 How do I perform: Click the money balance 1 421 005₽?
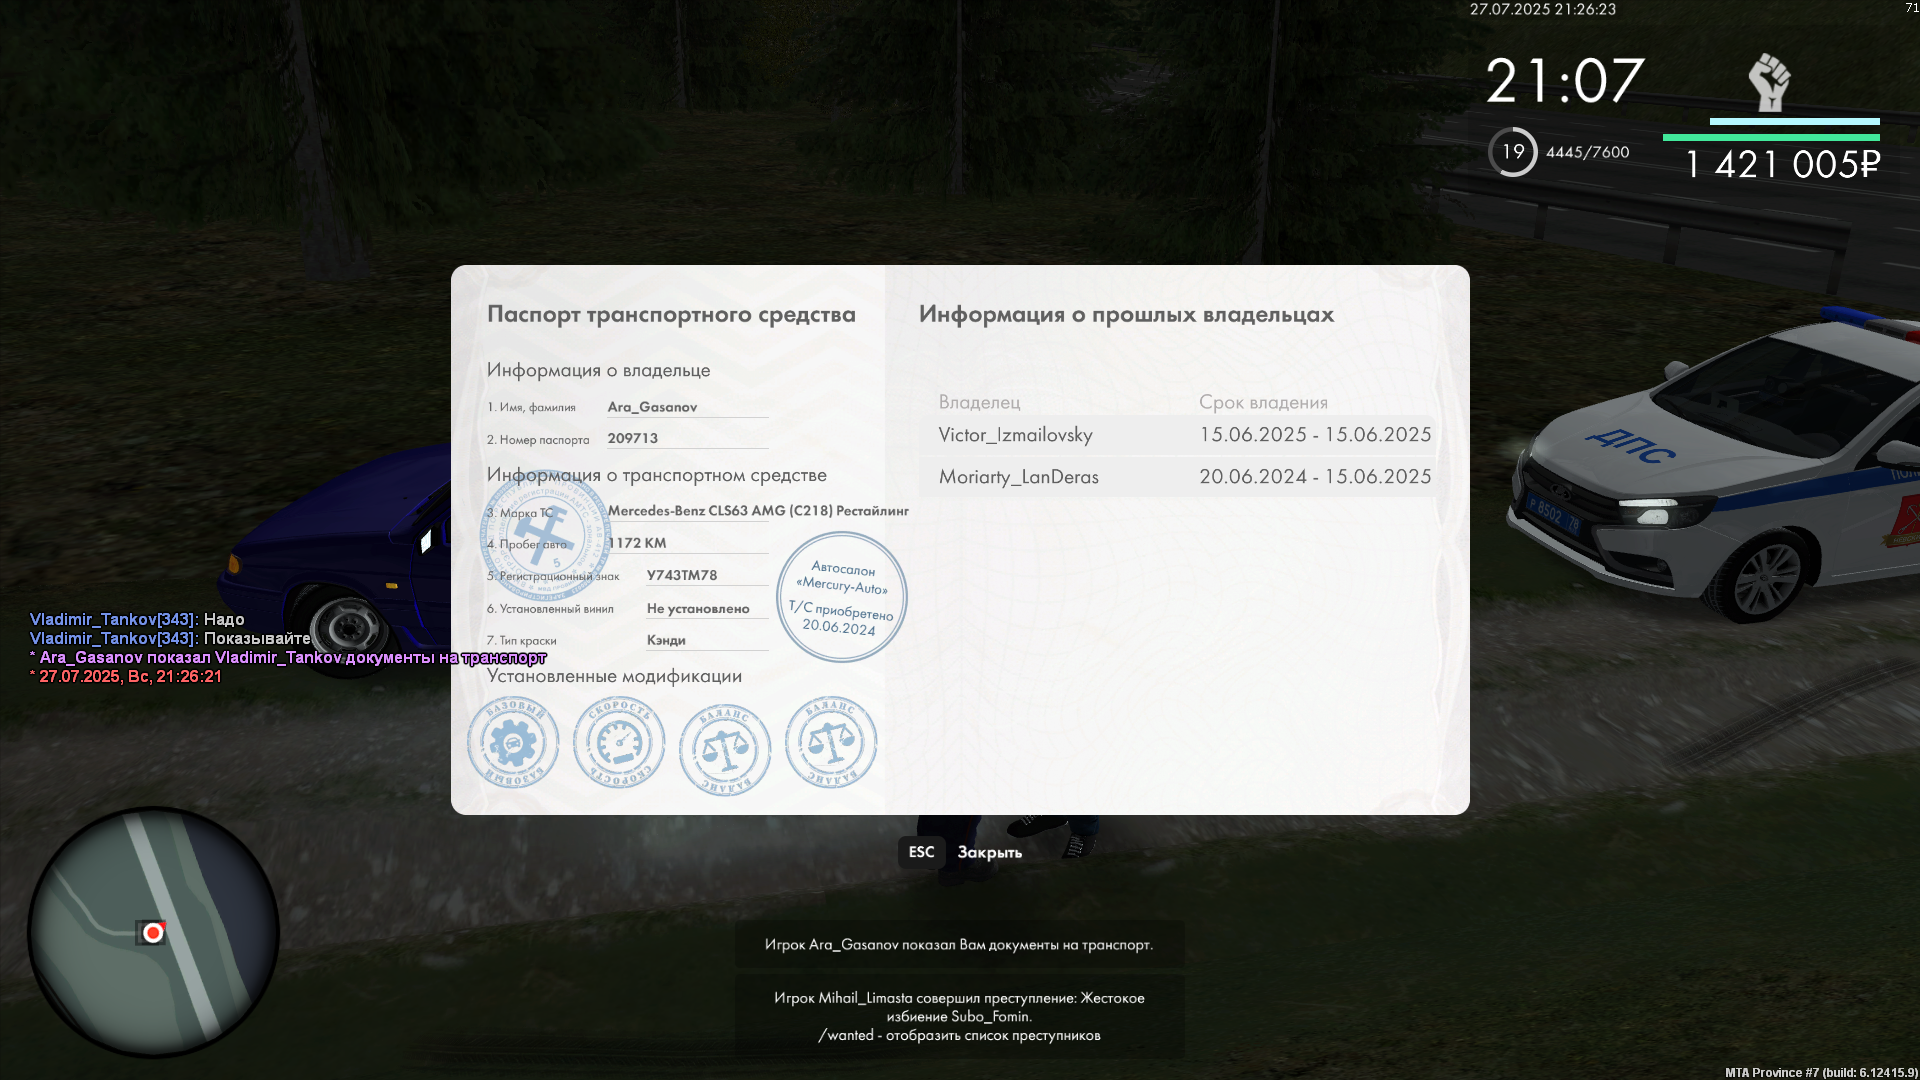(1782, 165)
